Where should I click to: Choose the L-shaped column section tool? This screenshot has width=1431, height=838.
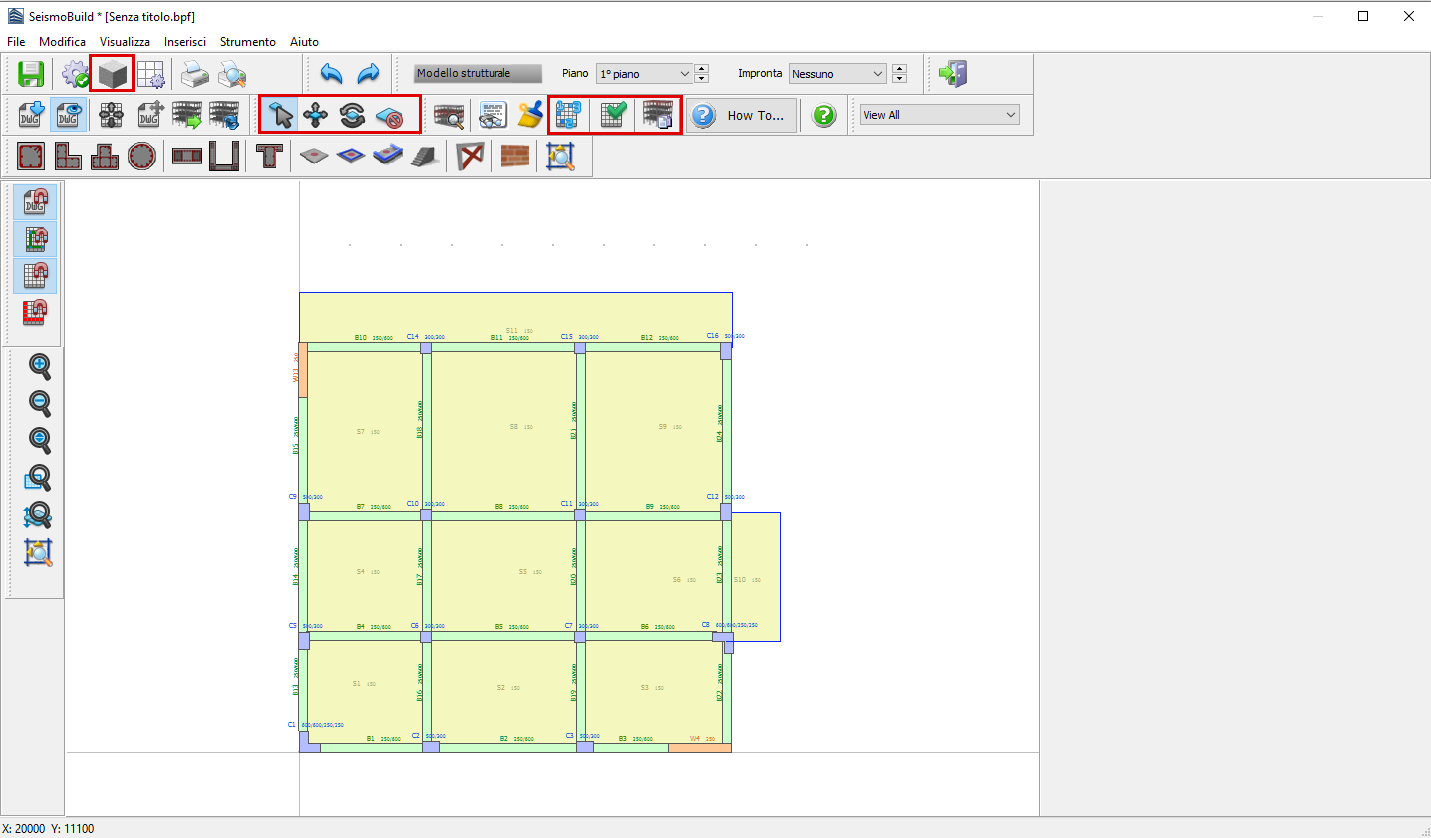pyautogui.click(x=68, y=157)
